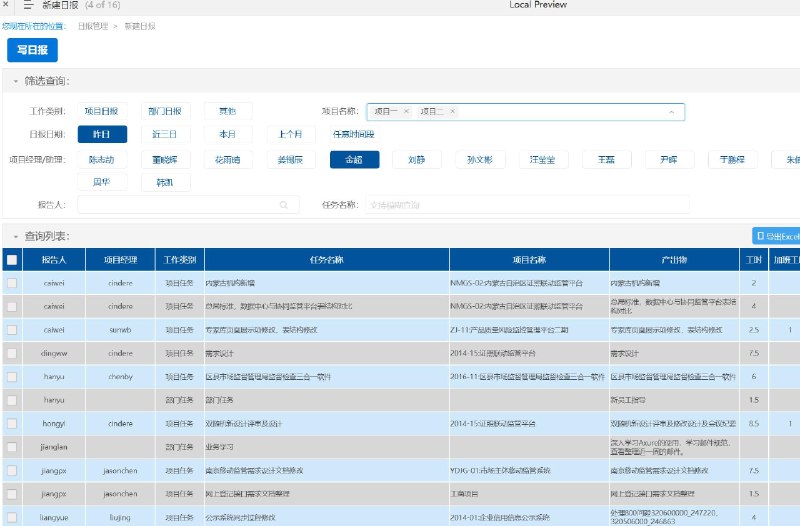Remove the 项目一 tag from project filter
This screenshot has width=800, height=526.
(x=406, y=111)
